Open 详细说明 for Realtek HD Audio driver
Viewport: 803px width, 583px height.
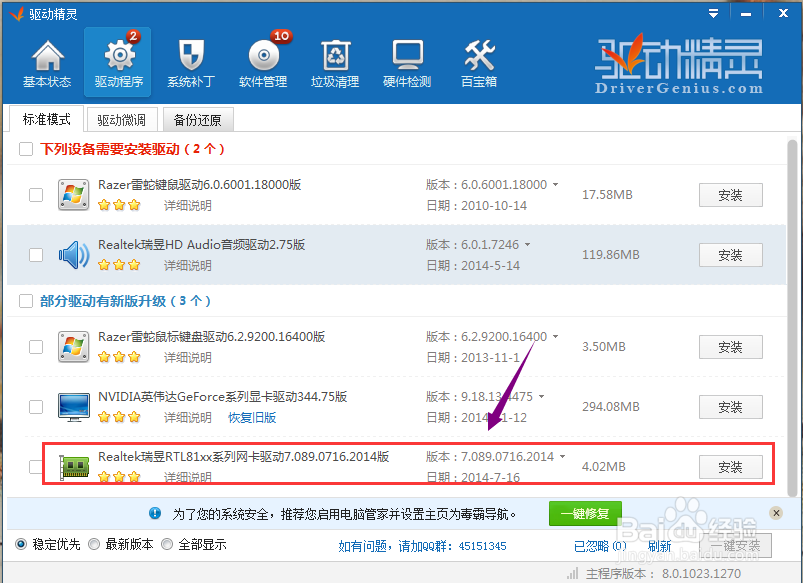click(x=187, y=265)
